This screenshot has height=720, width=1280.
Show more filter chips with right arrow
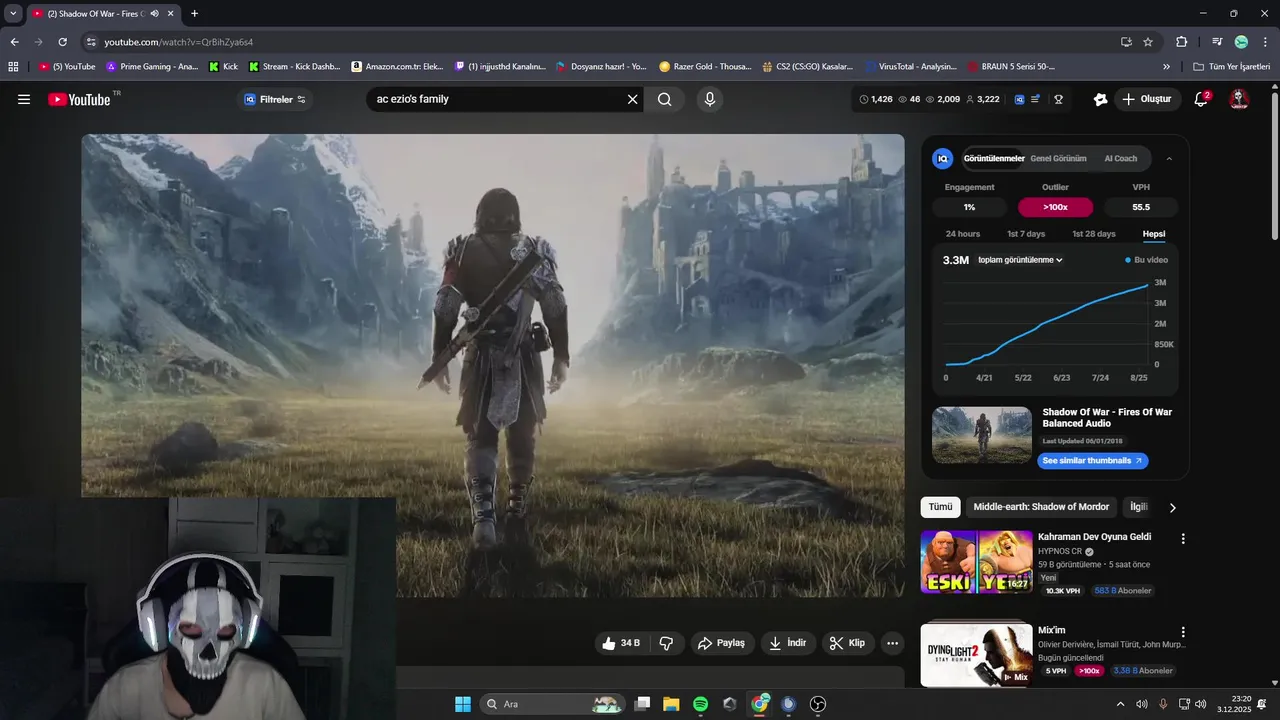(1173, 508)
